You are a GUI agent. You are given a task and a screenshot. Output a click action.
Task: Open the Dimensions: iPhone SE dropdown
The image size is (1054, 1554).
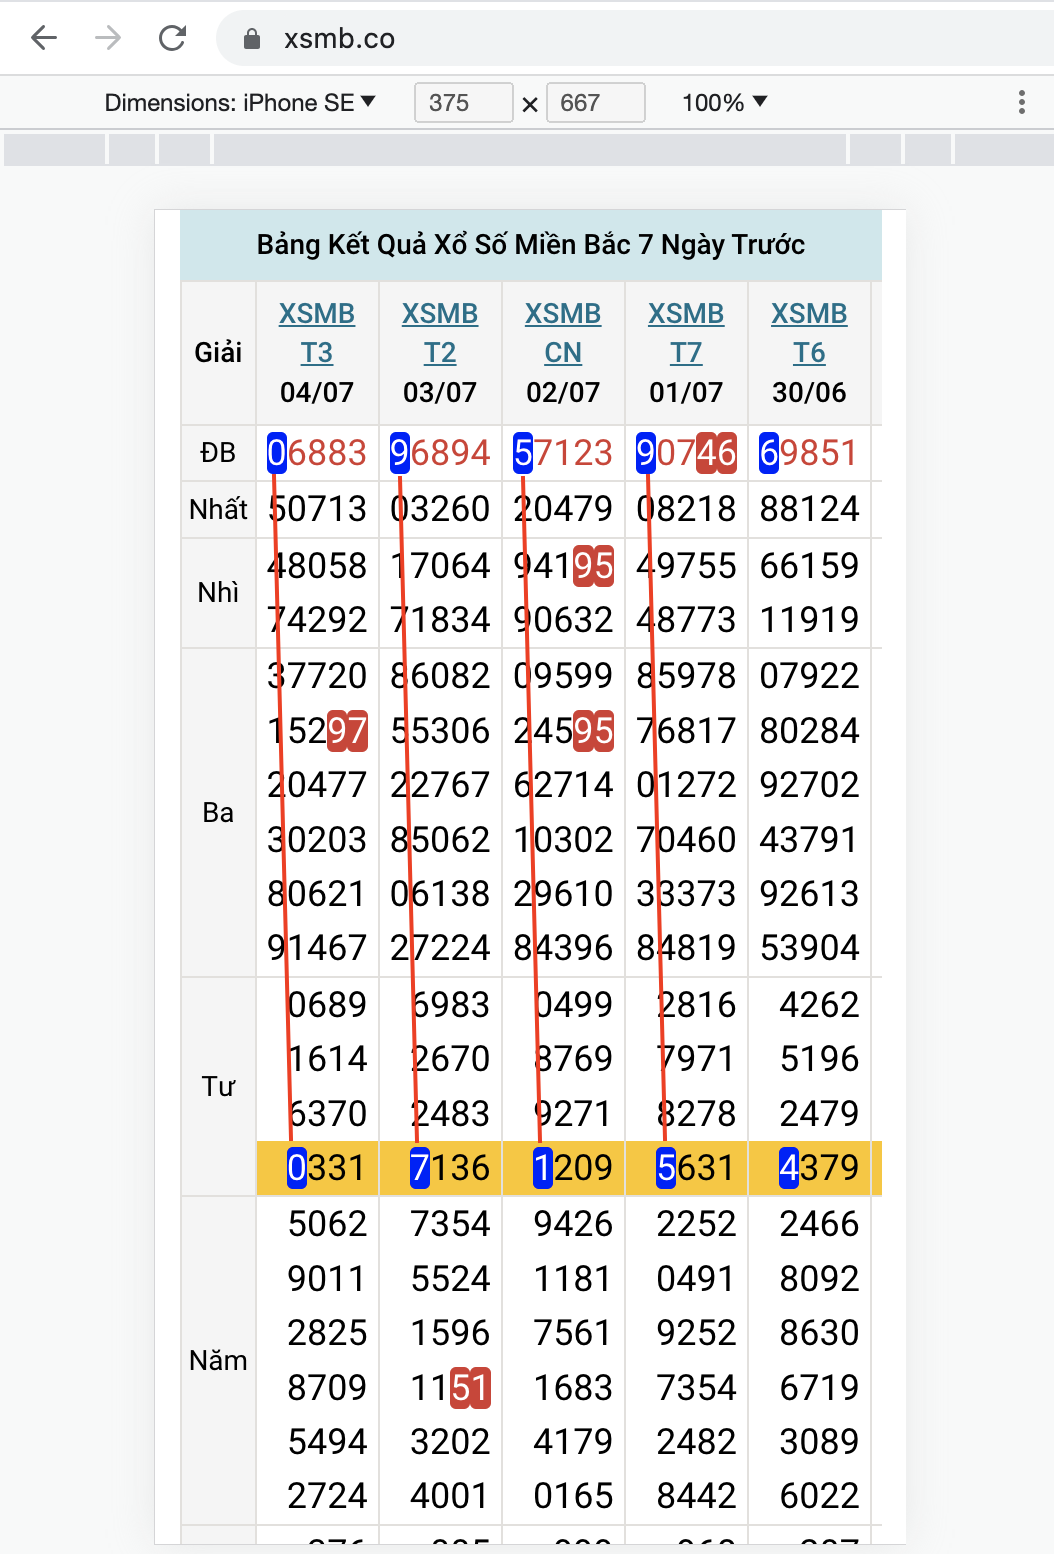click(240, 103)
